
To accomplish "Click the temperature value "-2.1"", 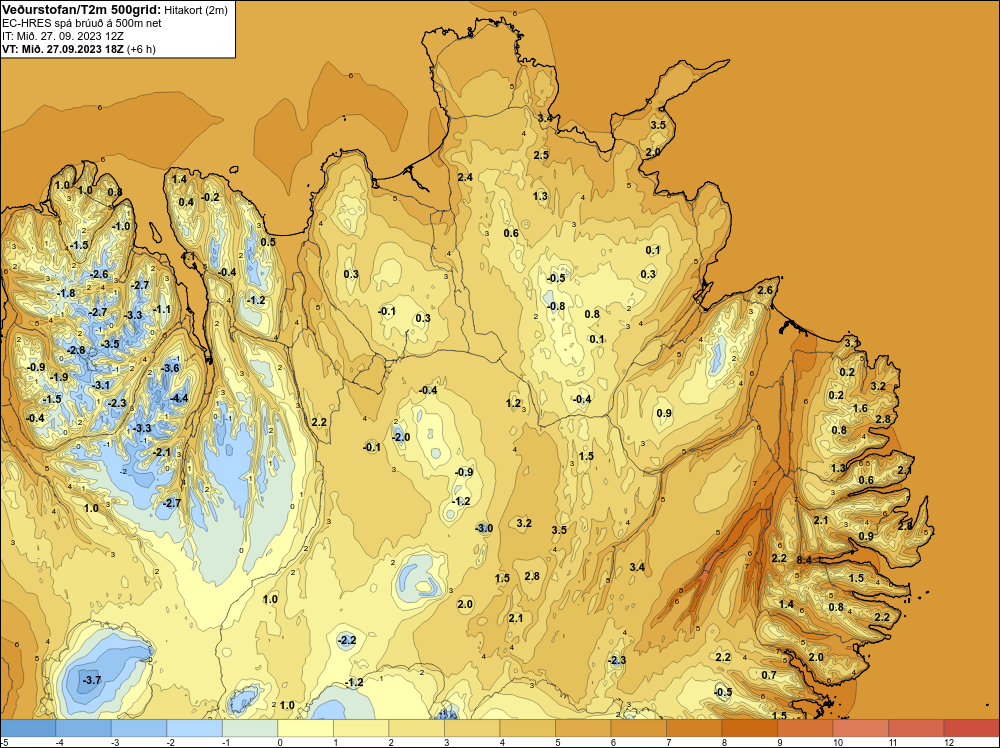I will click(x=162, y=452).
